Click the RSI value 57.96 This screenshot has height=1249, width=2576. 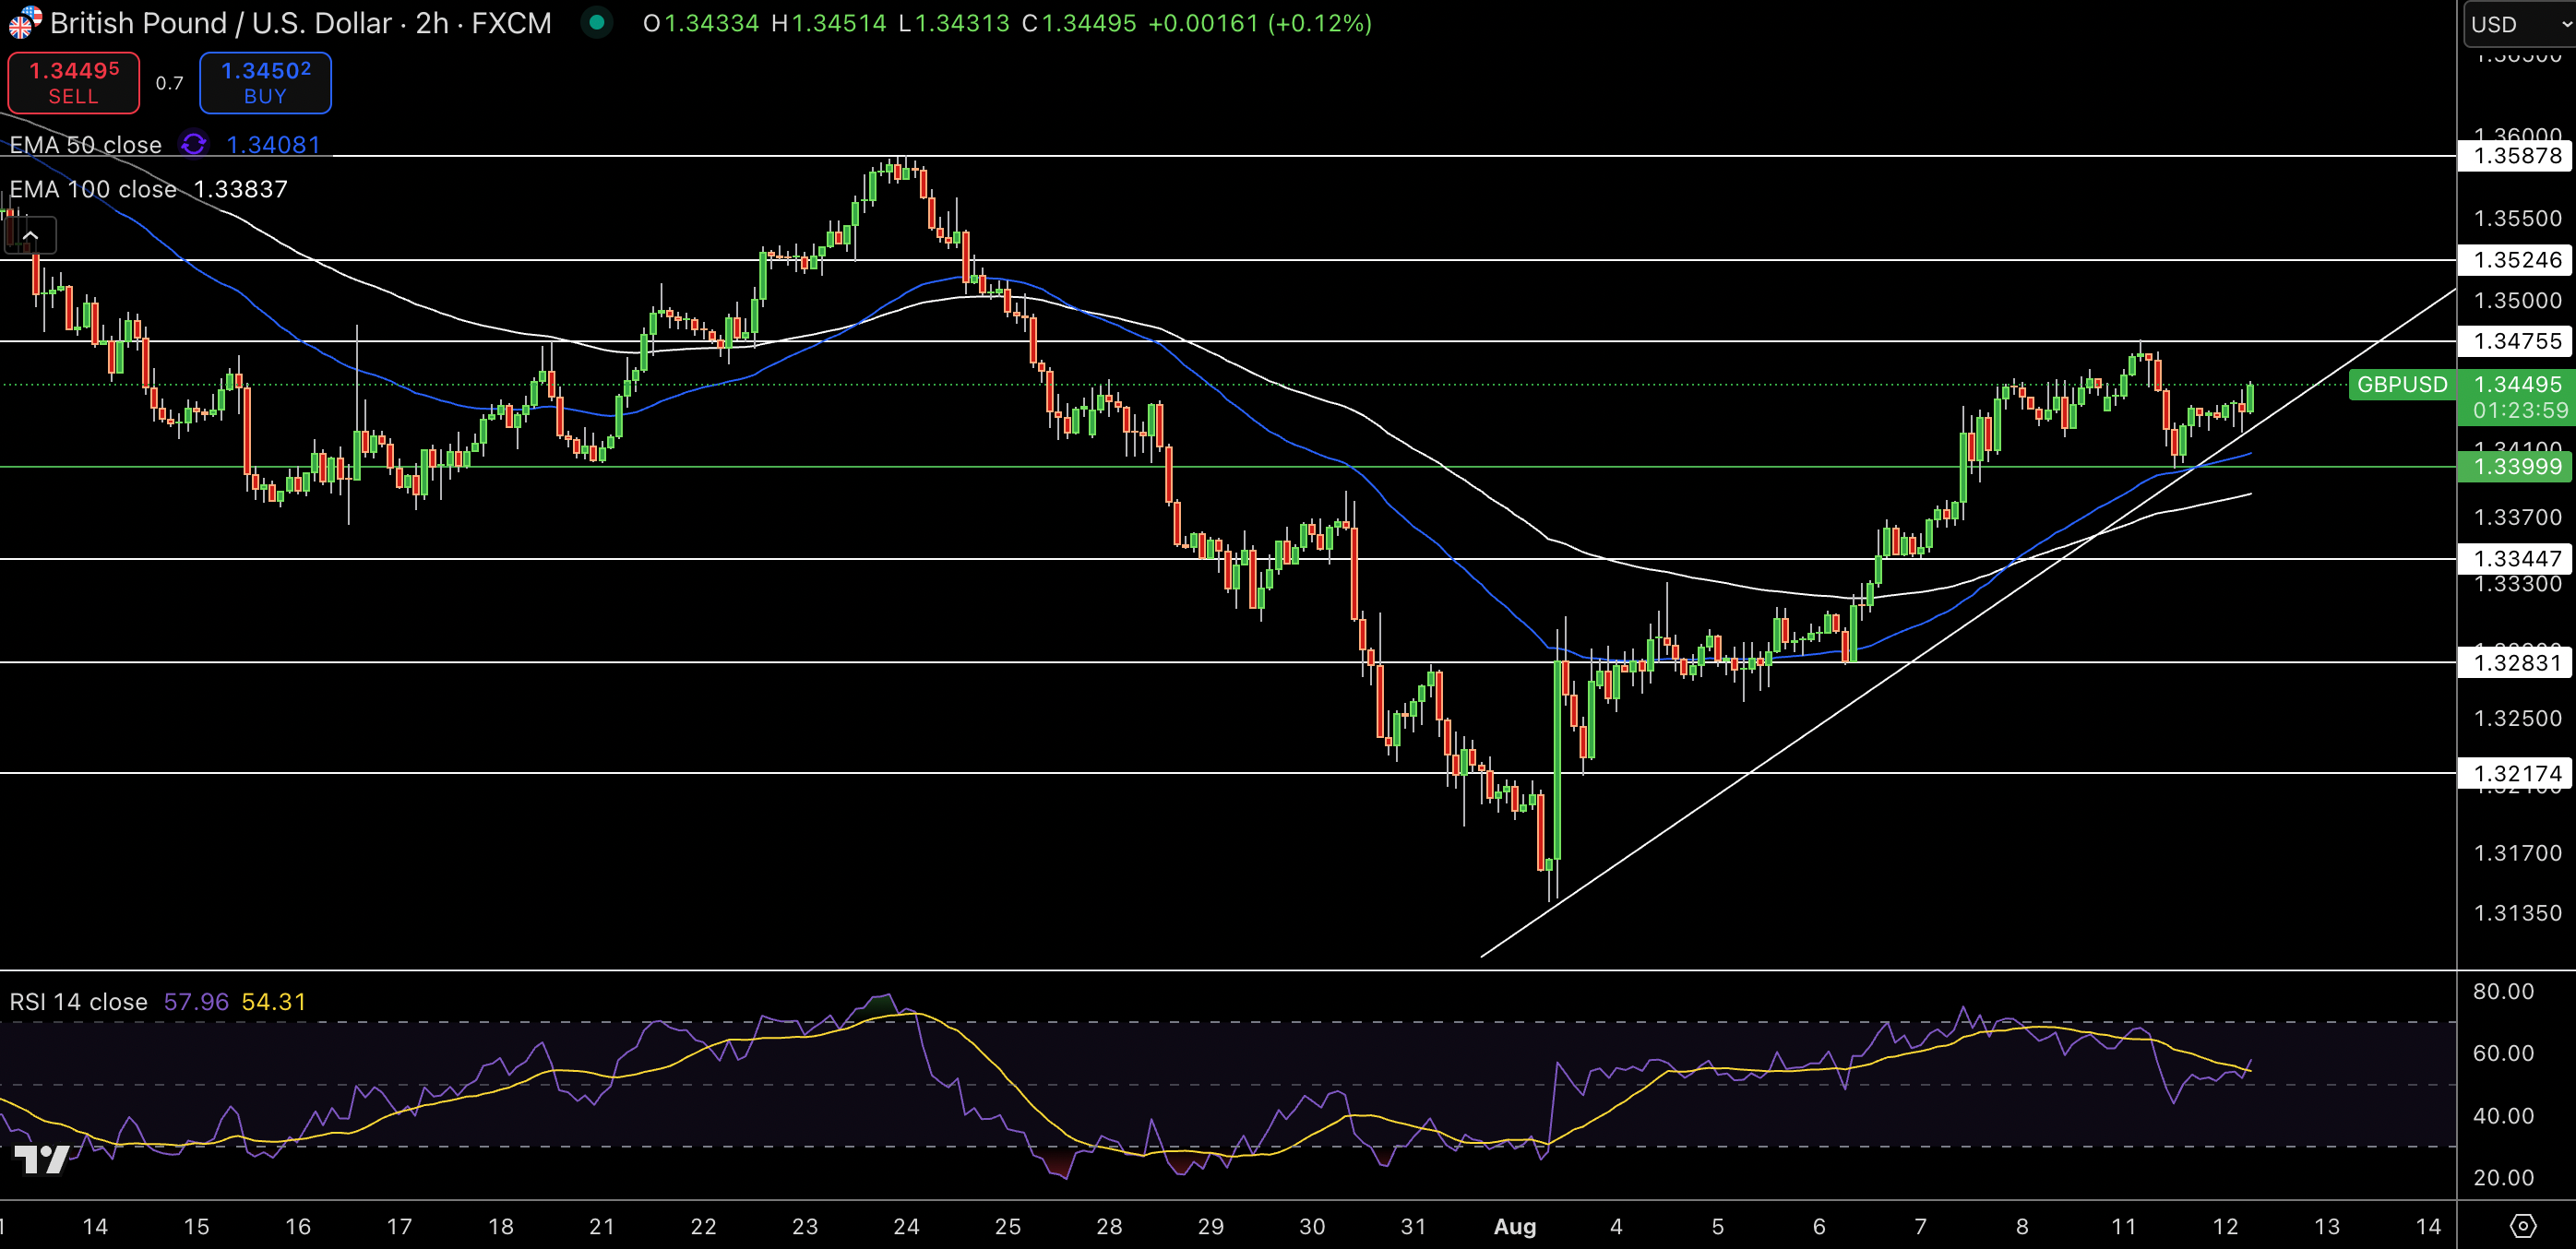[196, 1001]
